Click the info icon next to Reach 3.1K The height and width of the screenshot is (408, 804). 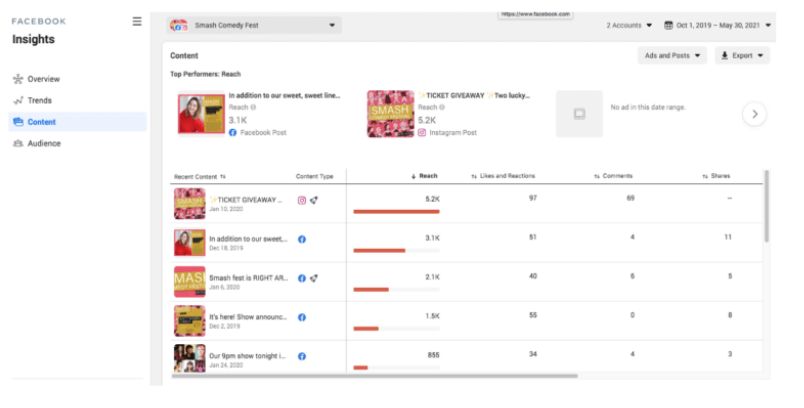click(253, 107)
